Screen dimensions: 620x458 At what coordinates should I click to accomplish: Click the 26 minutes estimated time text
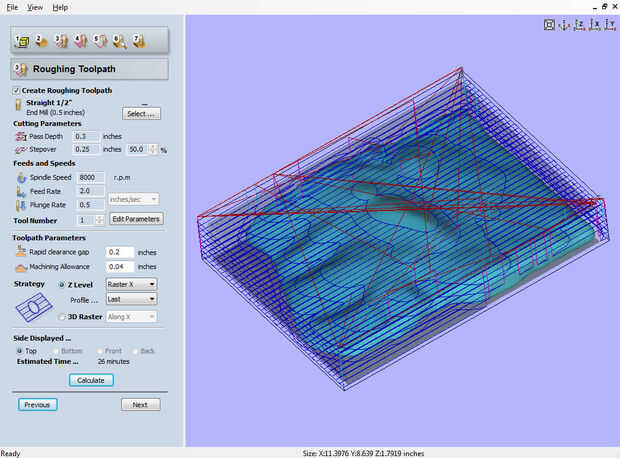click(113, 361)
